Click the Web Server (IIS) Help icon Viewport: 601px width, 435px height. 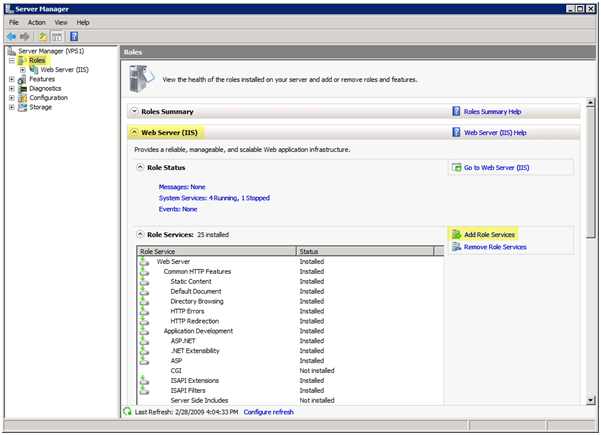click(x=456, y=132)
